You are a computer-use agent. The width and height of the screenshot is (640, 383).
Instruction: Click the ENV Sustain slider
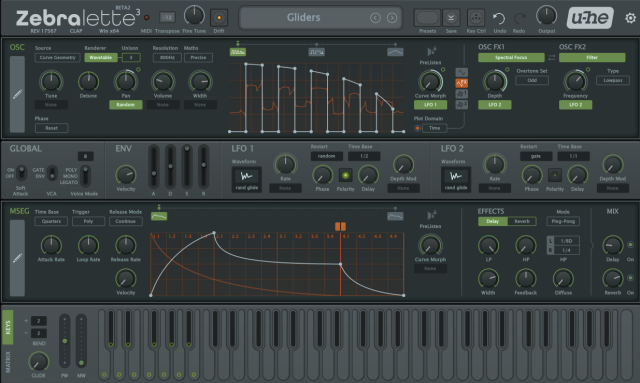tap(187, 166)
